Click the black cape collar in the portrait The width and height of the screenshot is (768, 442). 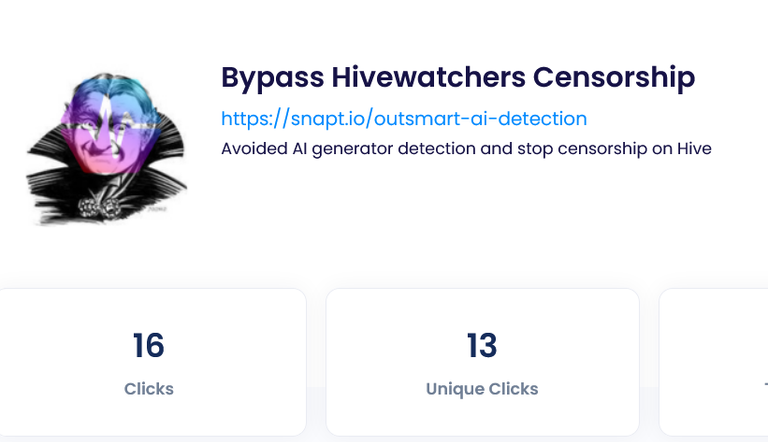coord(49,172)
